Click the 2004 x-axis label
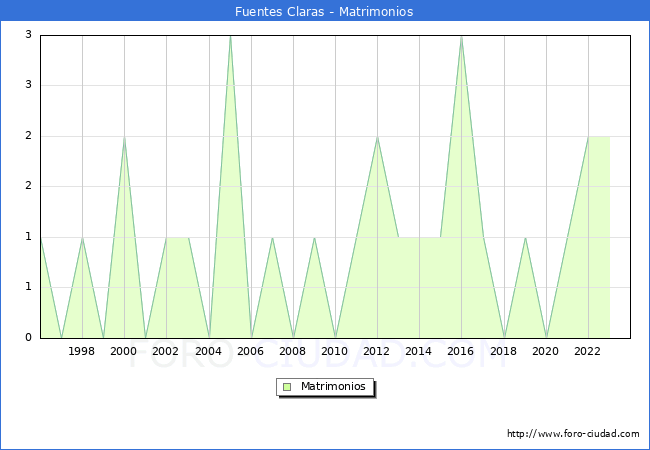Image resolution: width=650 pixels, height=450 pixels. tap(208, 351)
